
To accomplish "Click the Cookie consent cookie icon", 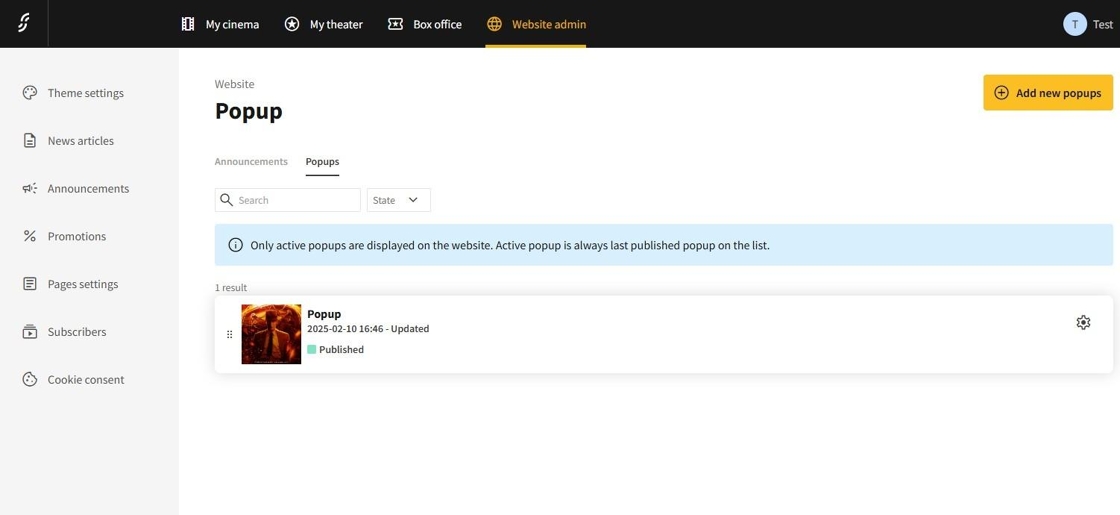I will (30, 379).
